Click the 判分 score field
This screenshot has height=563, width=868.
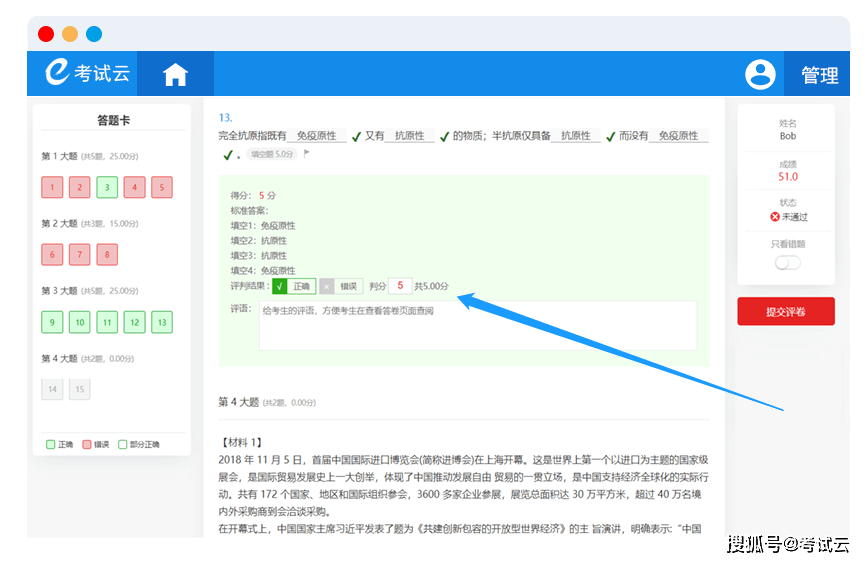[x=400, y=286]
